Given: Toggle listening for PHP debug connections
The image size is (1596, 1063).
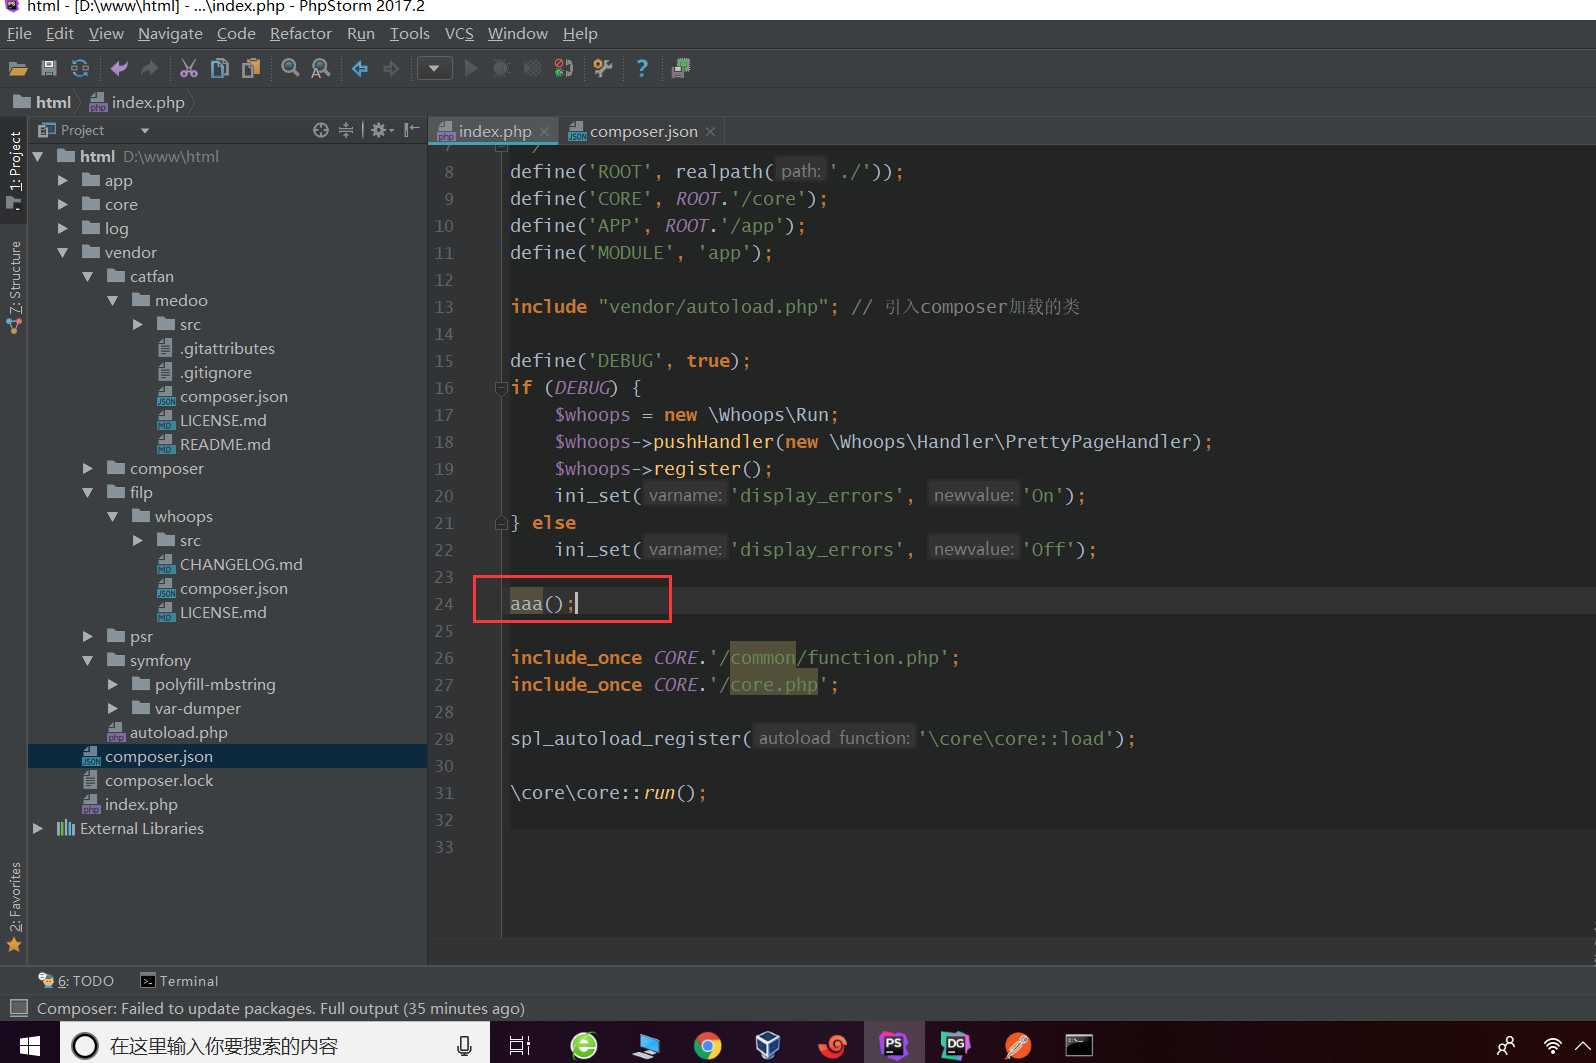Looking at the screenshot, I should [564, 68].
